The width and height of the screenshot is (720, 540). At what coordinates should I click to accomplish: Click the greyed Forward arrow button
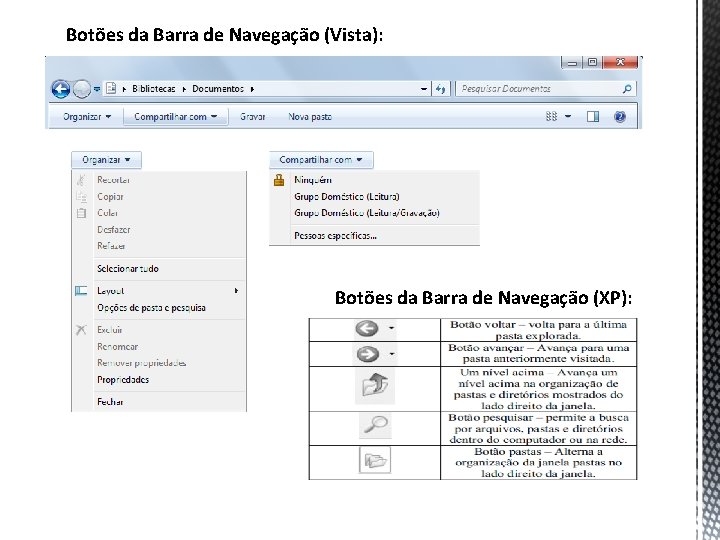point(81,89)
